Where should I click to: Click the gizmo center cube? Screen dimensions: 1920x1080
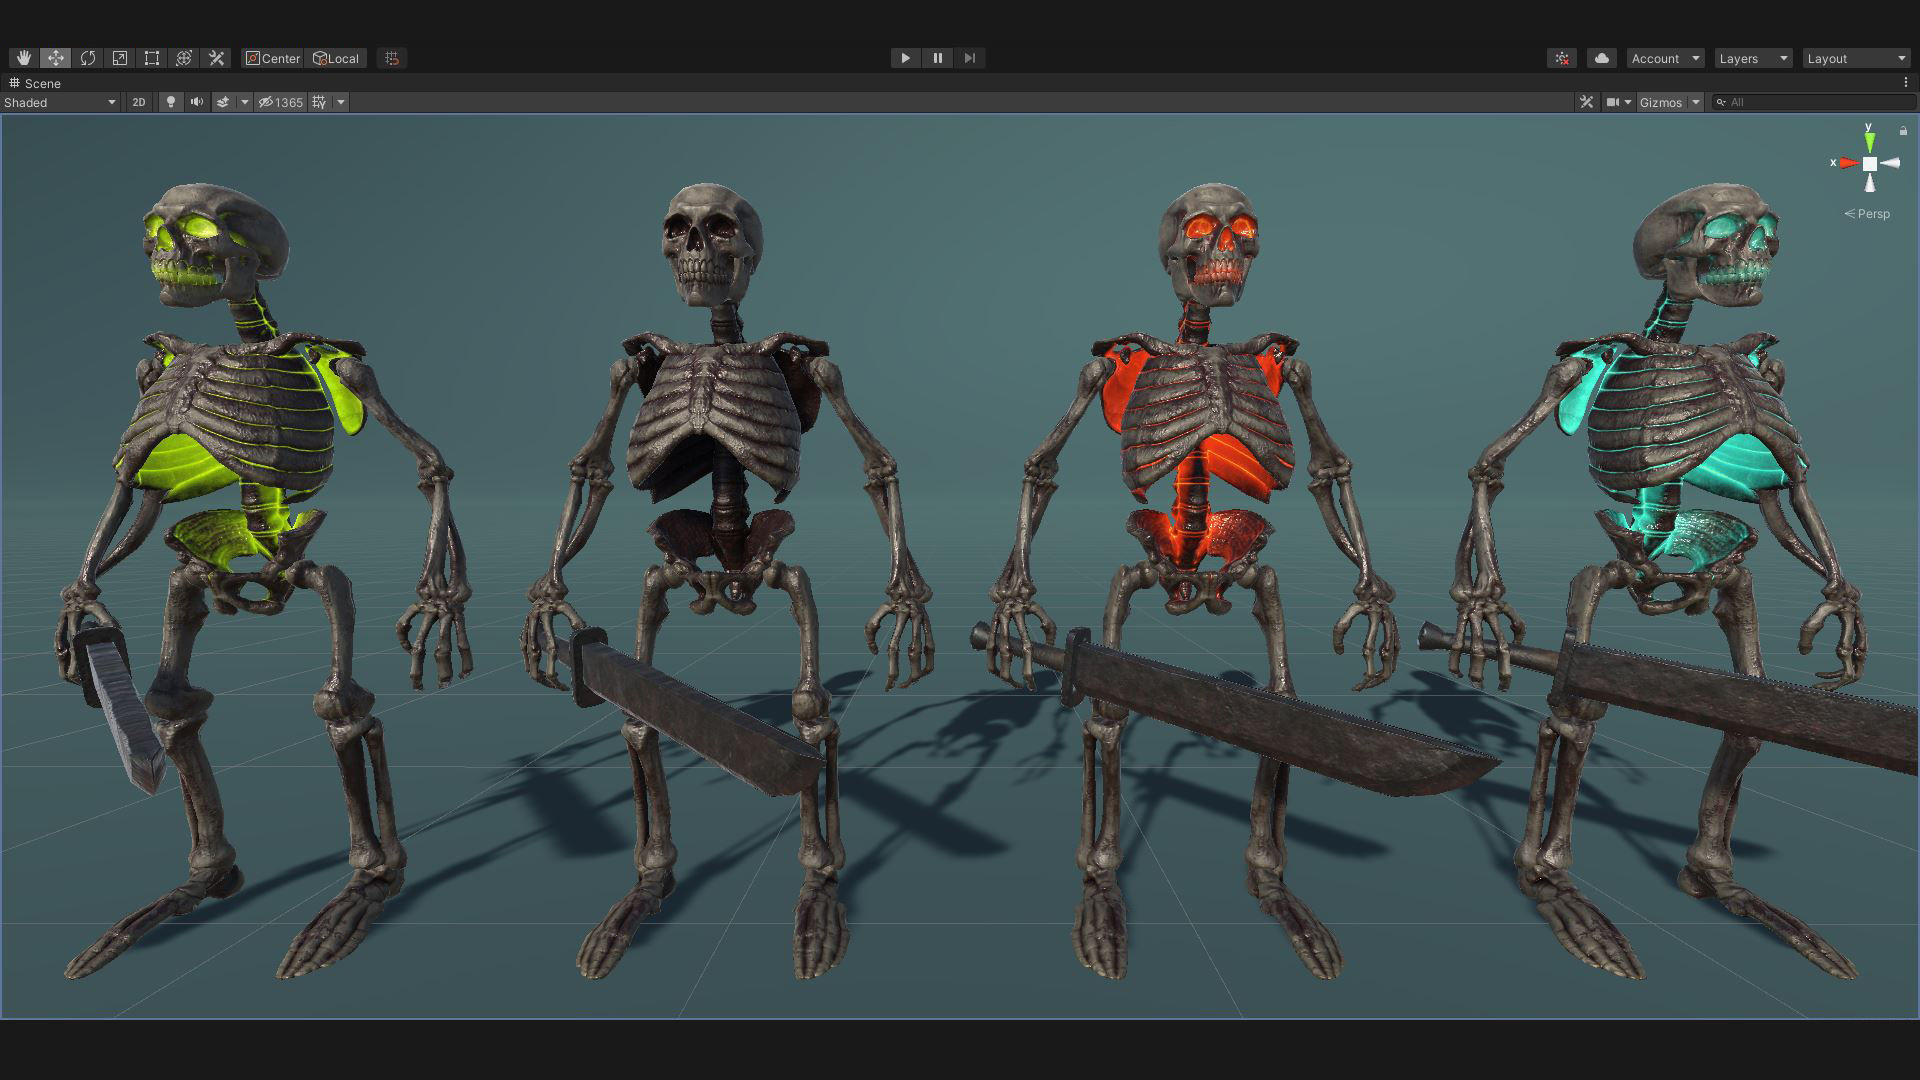(x=1869, y=164)
